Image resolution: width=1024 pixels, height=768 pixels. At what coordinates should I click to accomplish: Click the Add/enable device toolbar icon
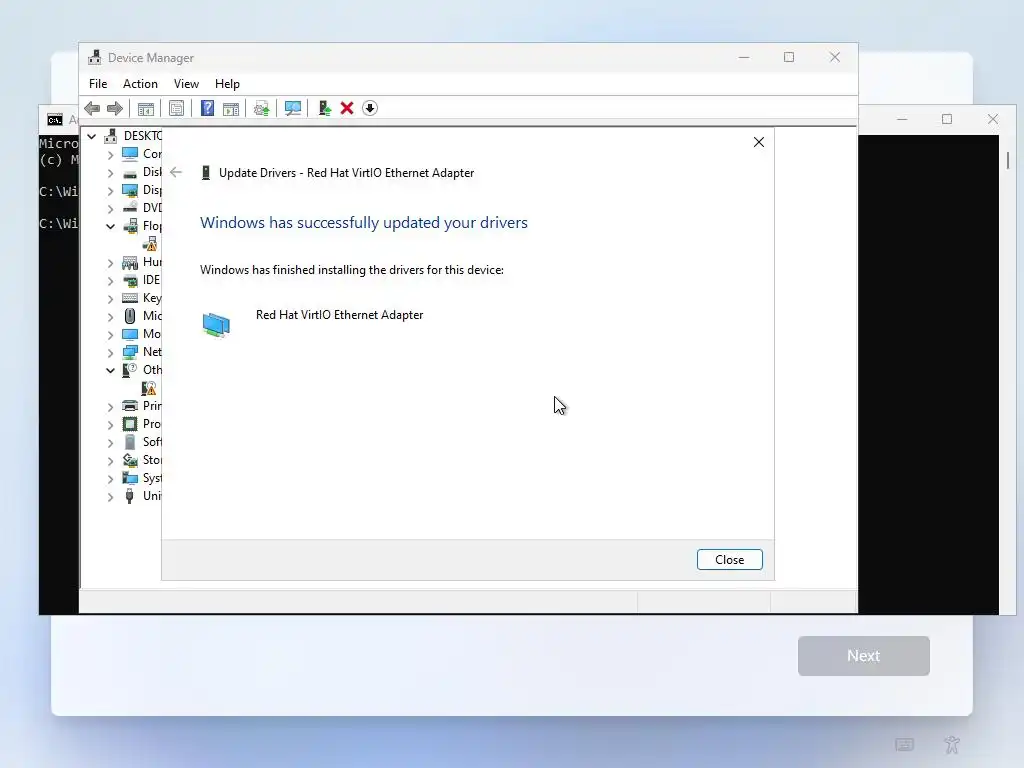coord(325,108)
